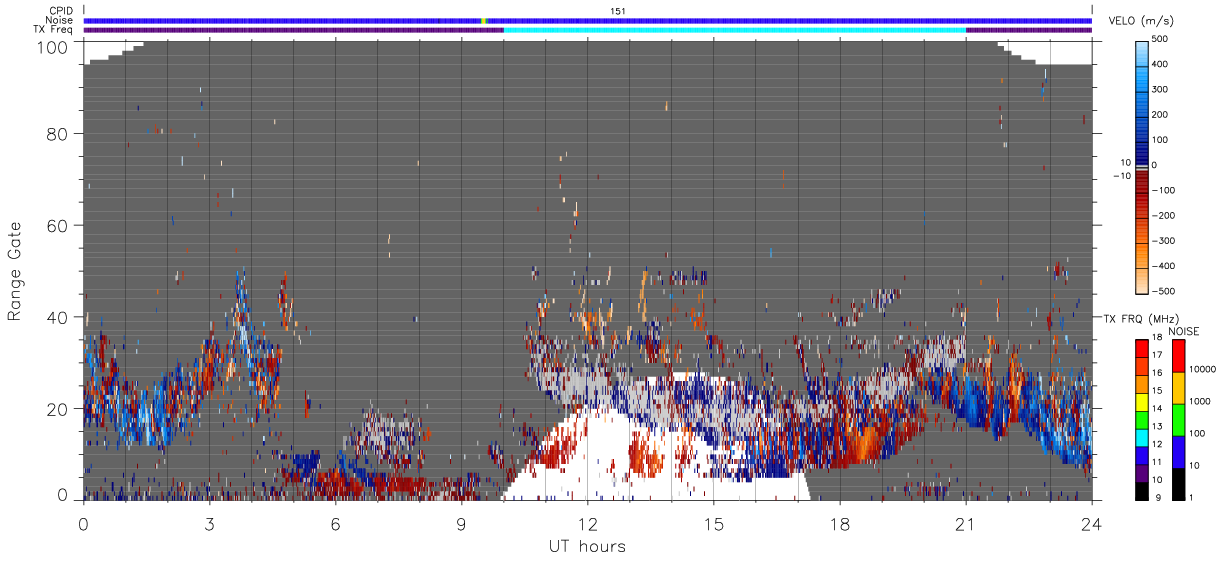Image resolution: width=1228 pixels, height=567 pixels.
Task: Click the x-axis tick label 3
Action: click(209, 524)
